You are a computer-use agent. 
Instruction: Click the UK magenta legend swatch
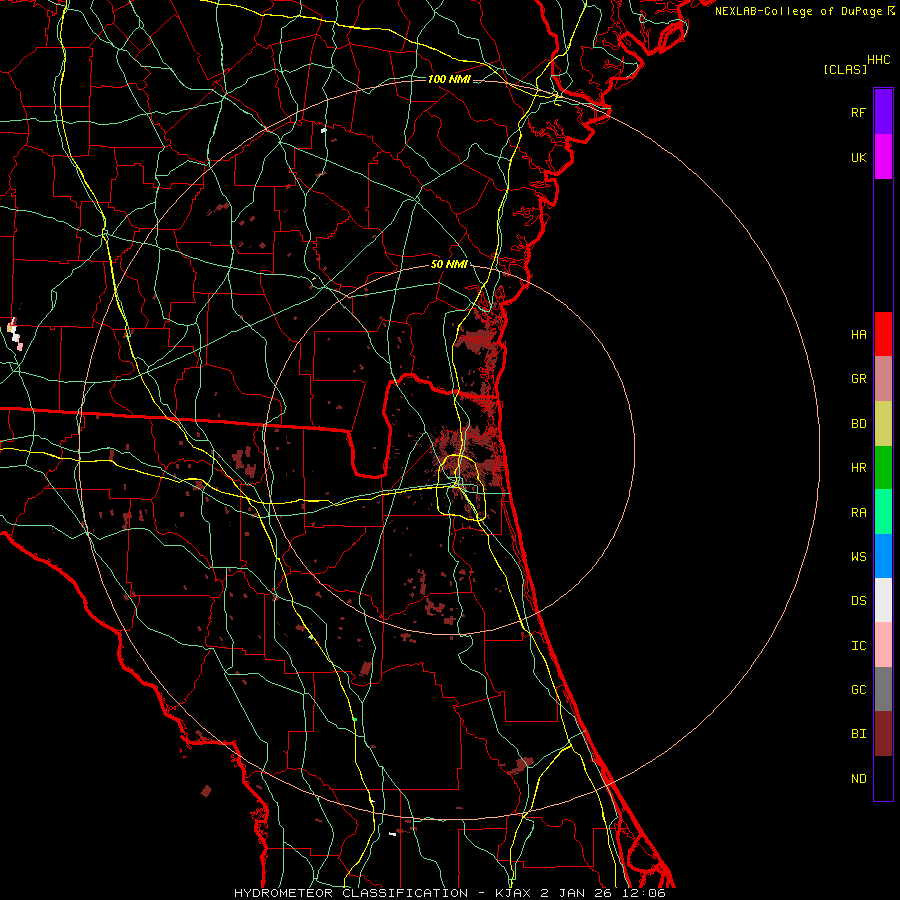point(883,157)
